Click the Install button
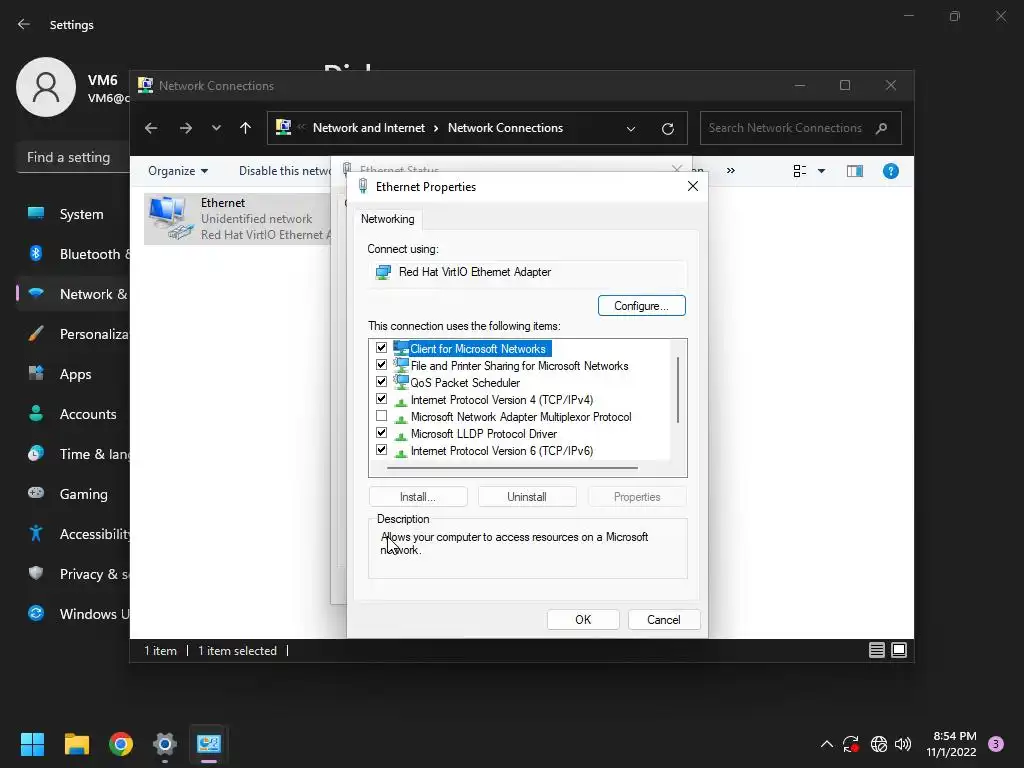The height and width of the screenshot is (768, 1024). click(x=418, y=497)
